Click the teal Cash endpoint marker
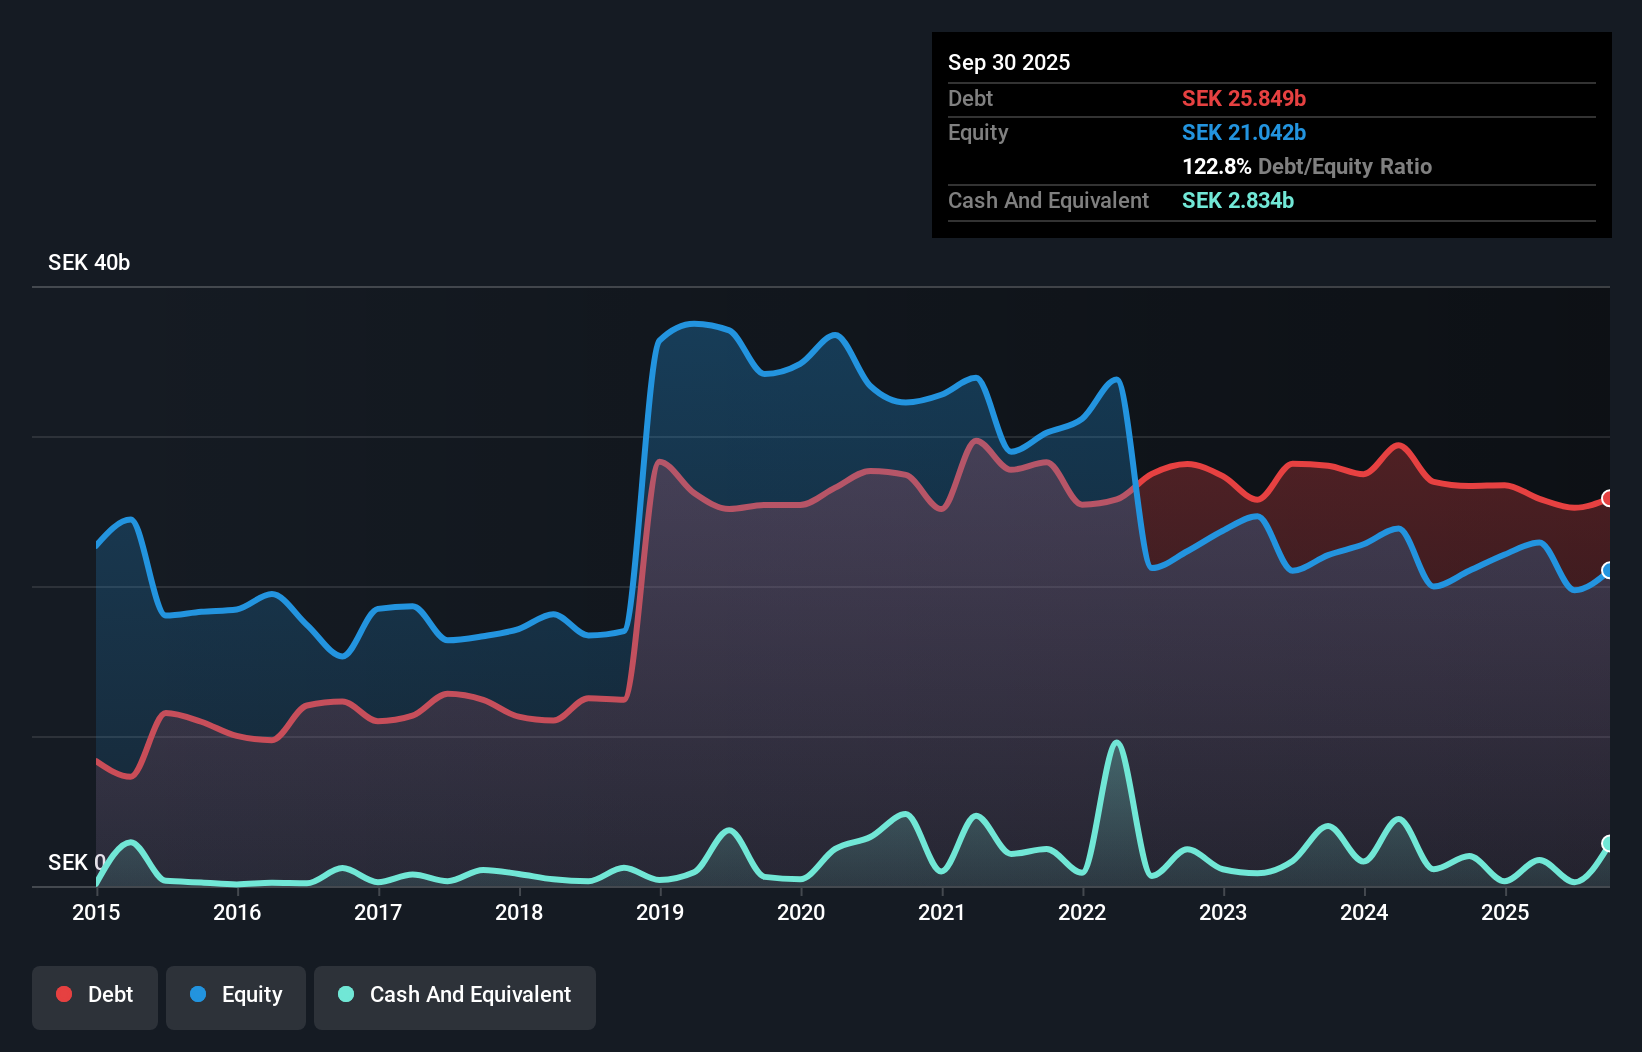The width and height of the screenshot is (1642, 1052). tap(1608, 843)
